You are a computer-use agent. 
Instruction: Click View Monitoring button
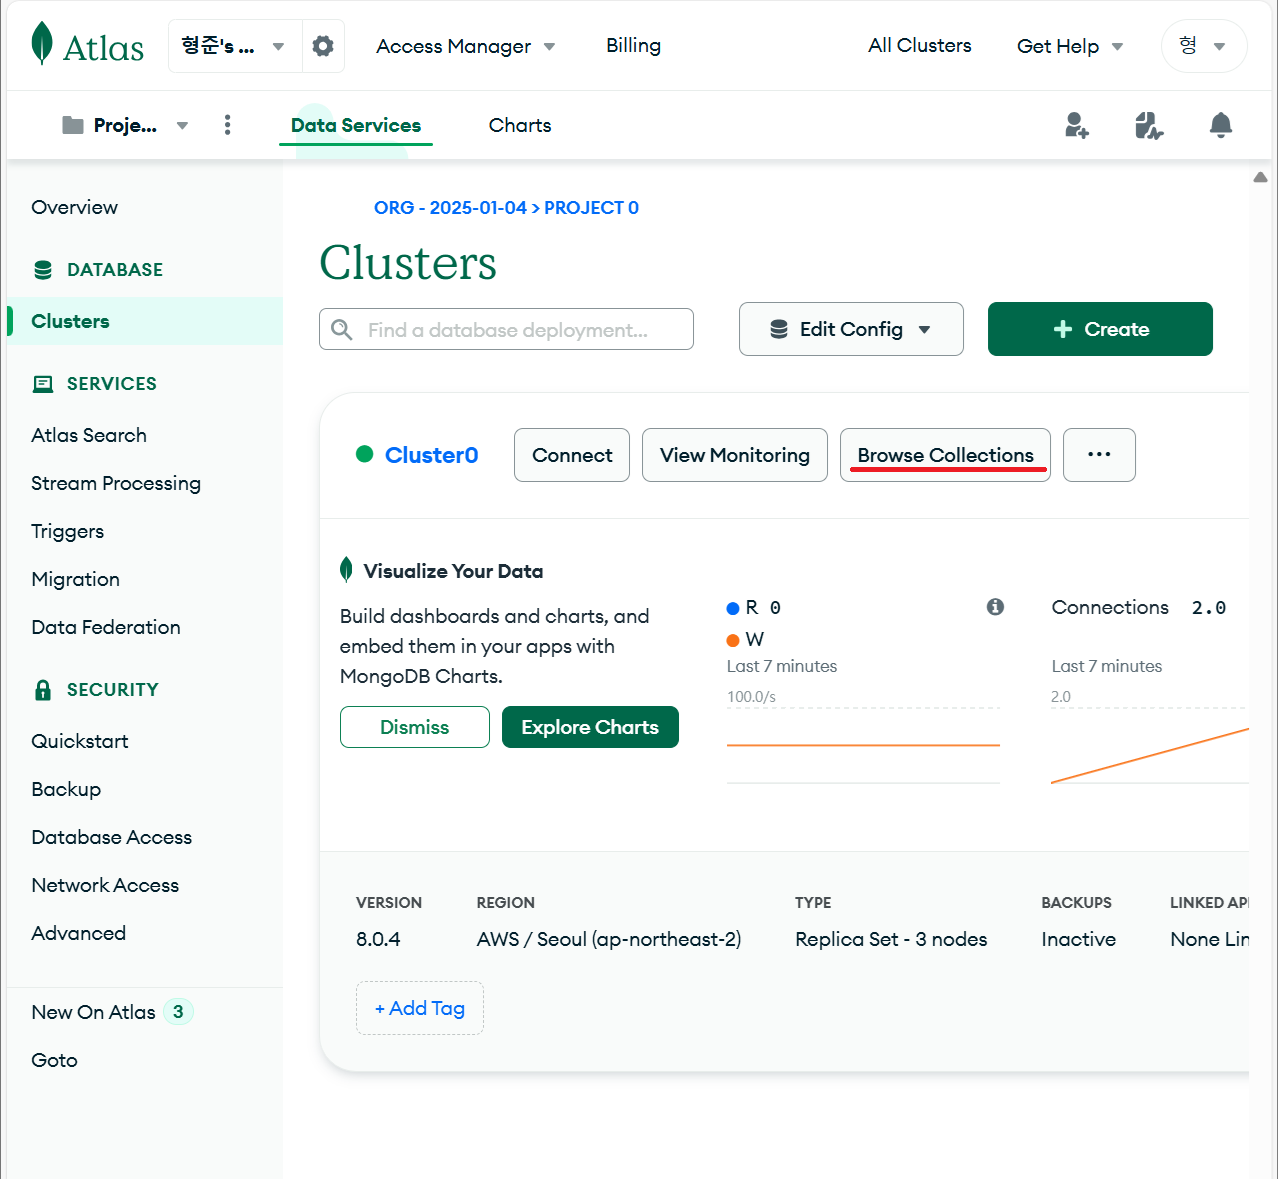pyautogui.click(x=735, y=455)
